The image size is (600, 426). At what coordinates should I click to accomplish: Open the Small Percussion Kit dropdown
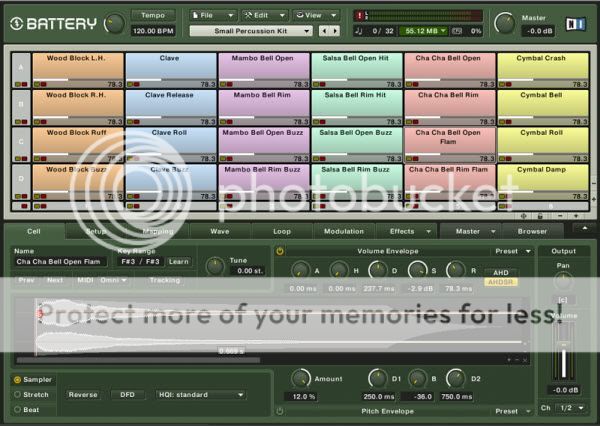[251, 31]
